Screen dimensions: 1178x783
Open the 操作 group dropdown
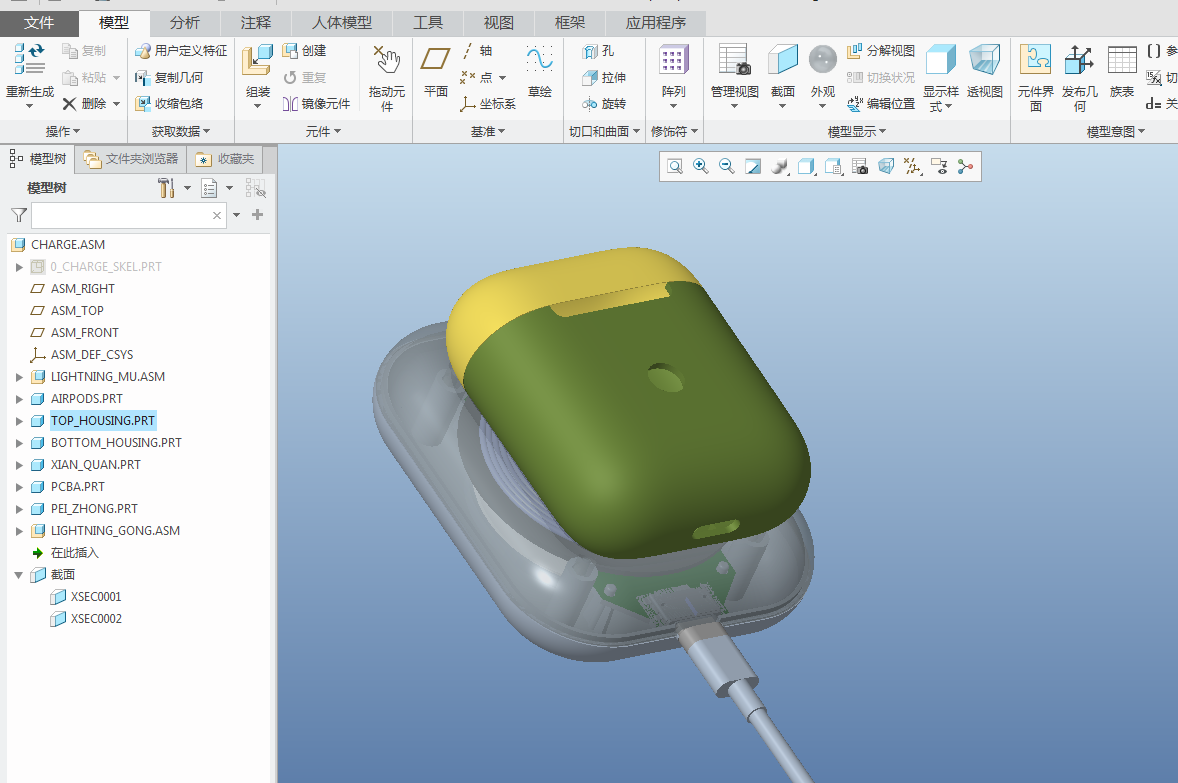pyautogui.click(x=62, y=132)
